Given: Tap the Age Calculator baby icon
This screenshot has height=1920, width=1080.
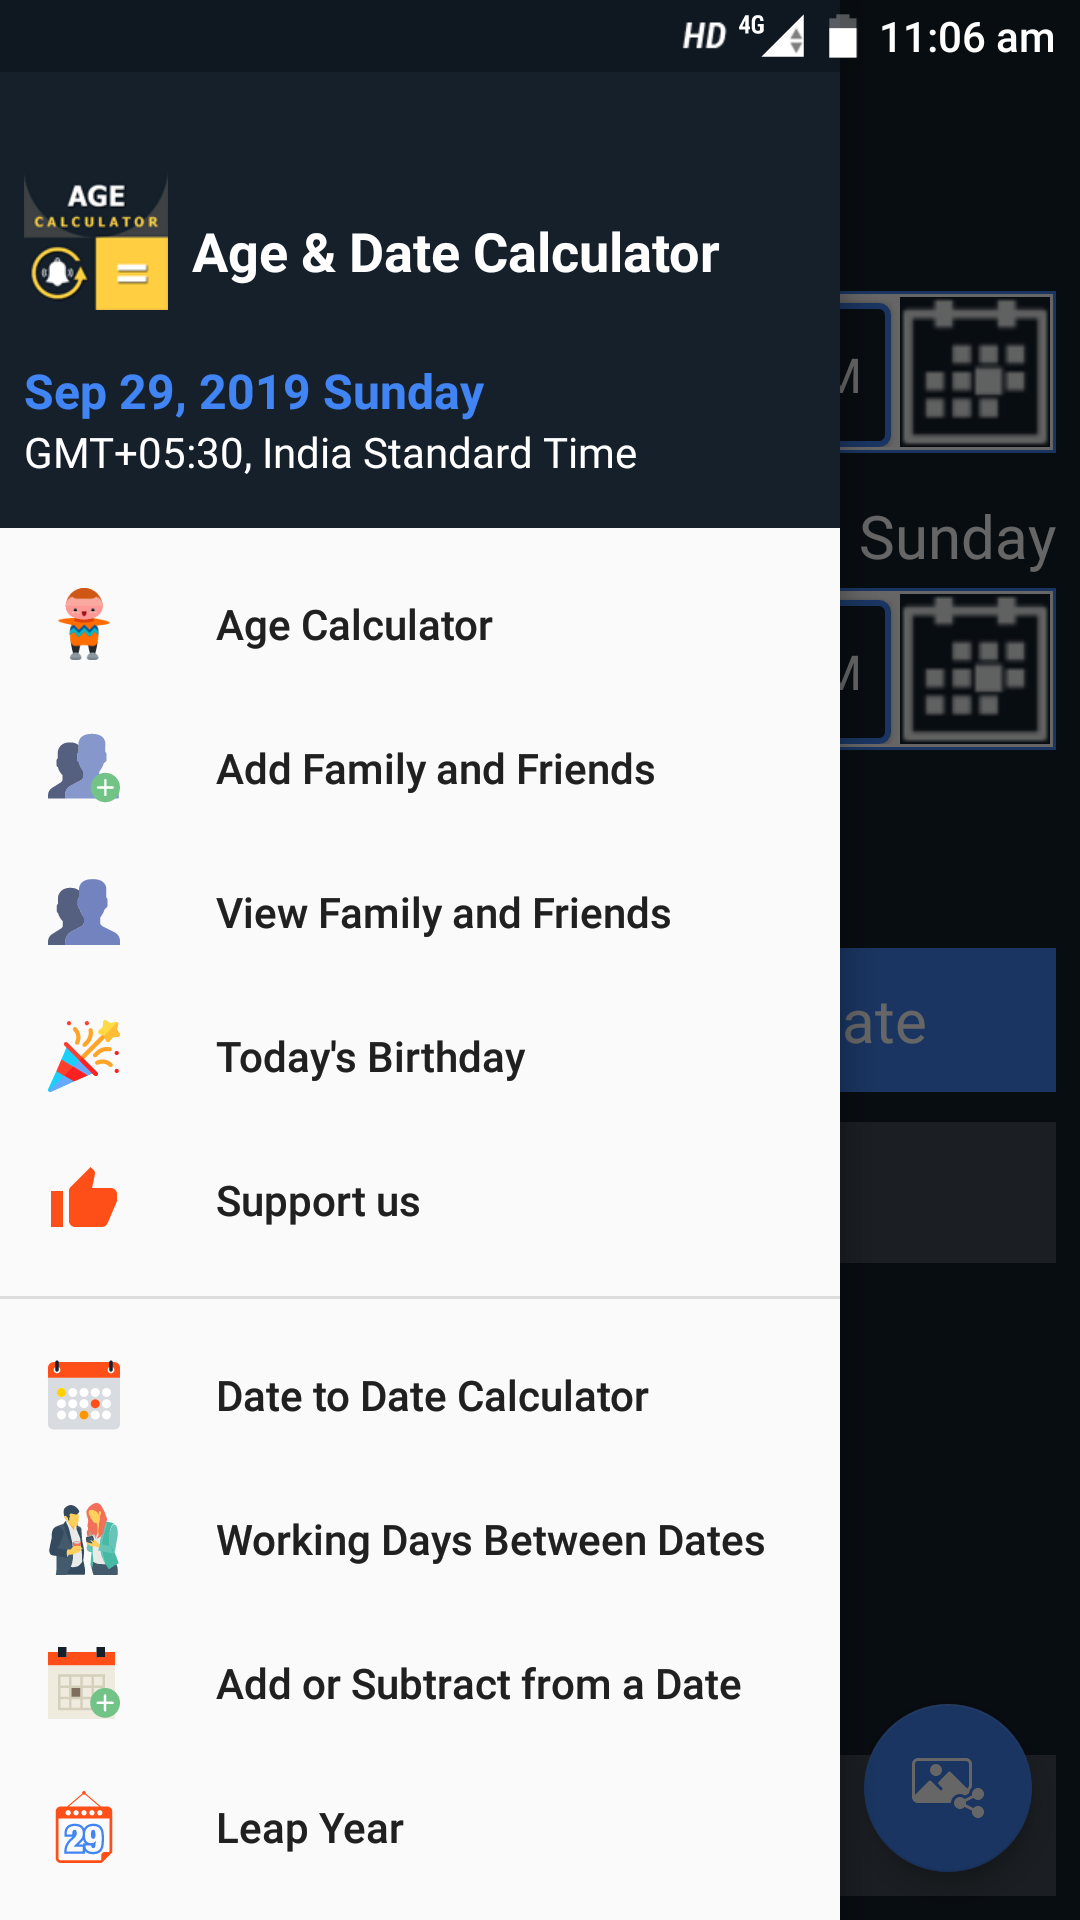Looking at the screenshot, I should coord(84,625).
